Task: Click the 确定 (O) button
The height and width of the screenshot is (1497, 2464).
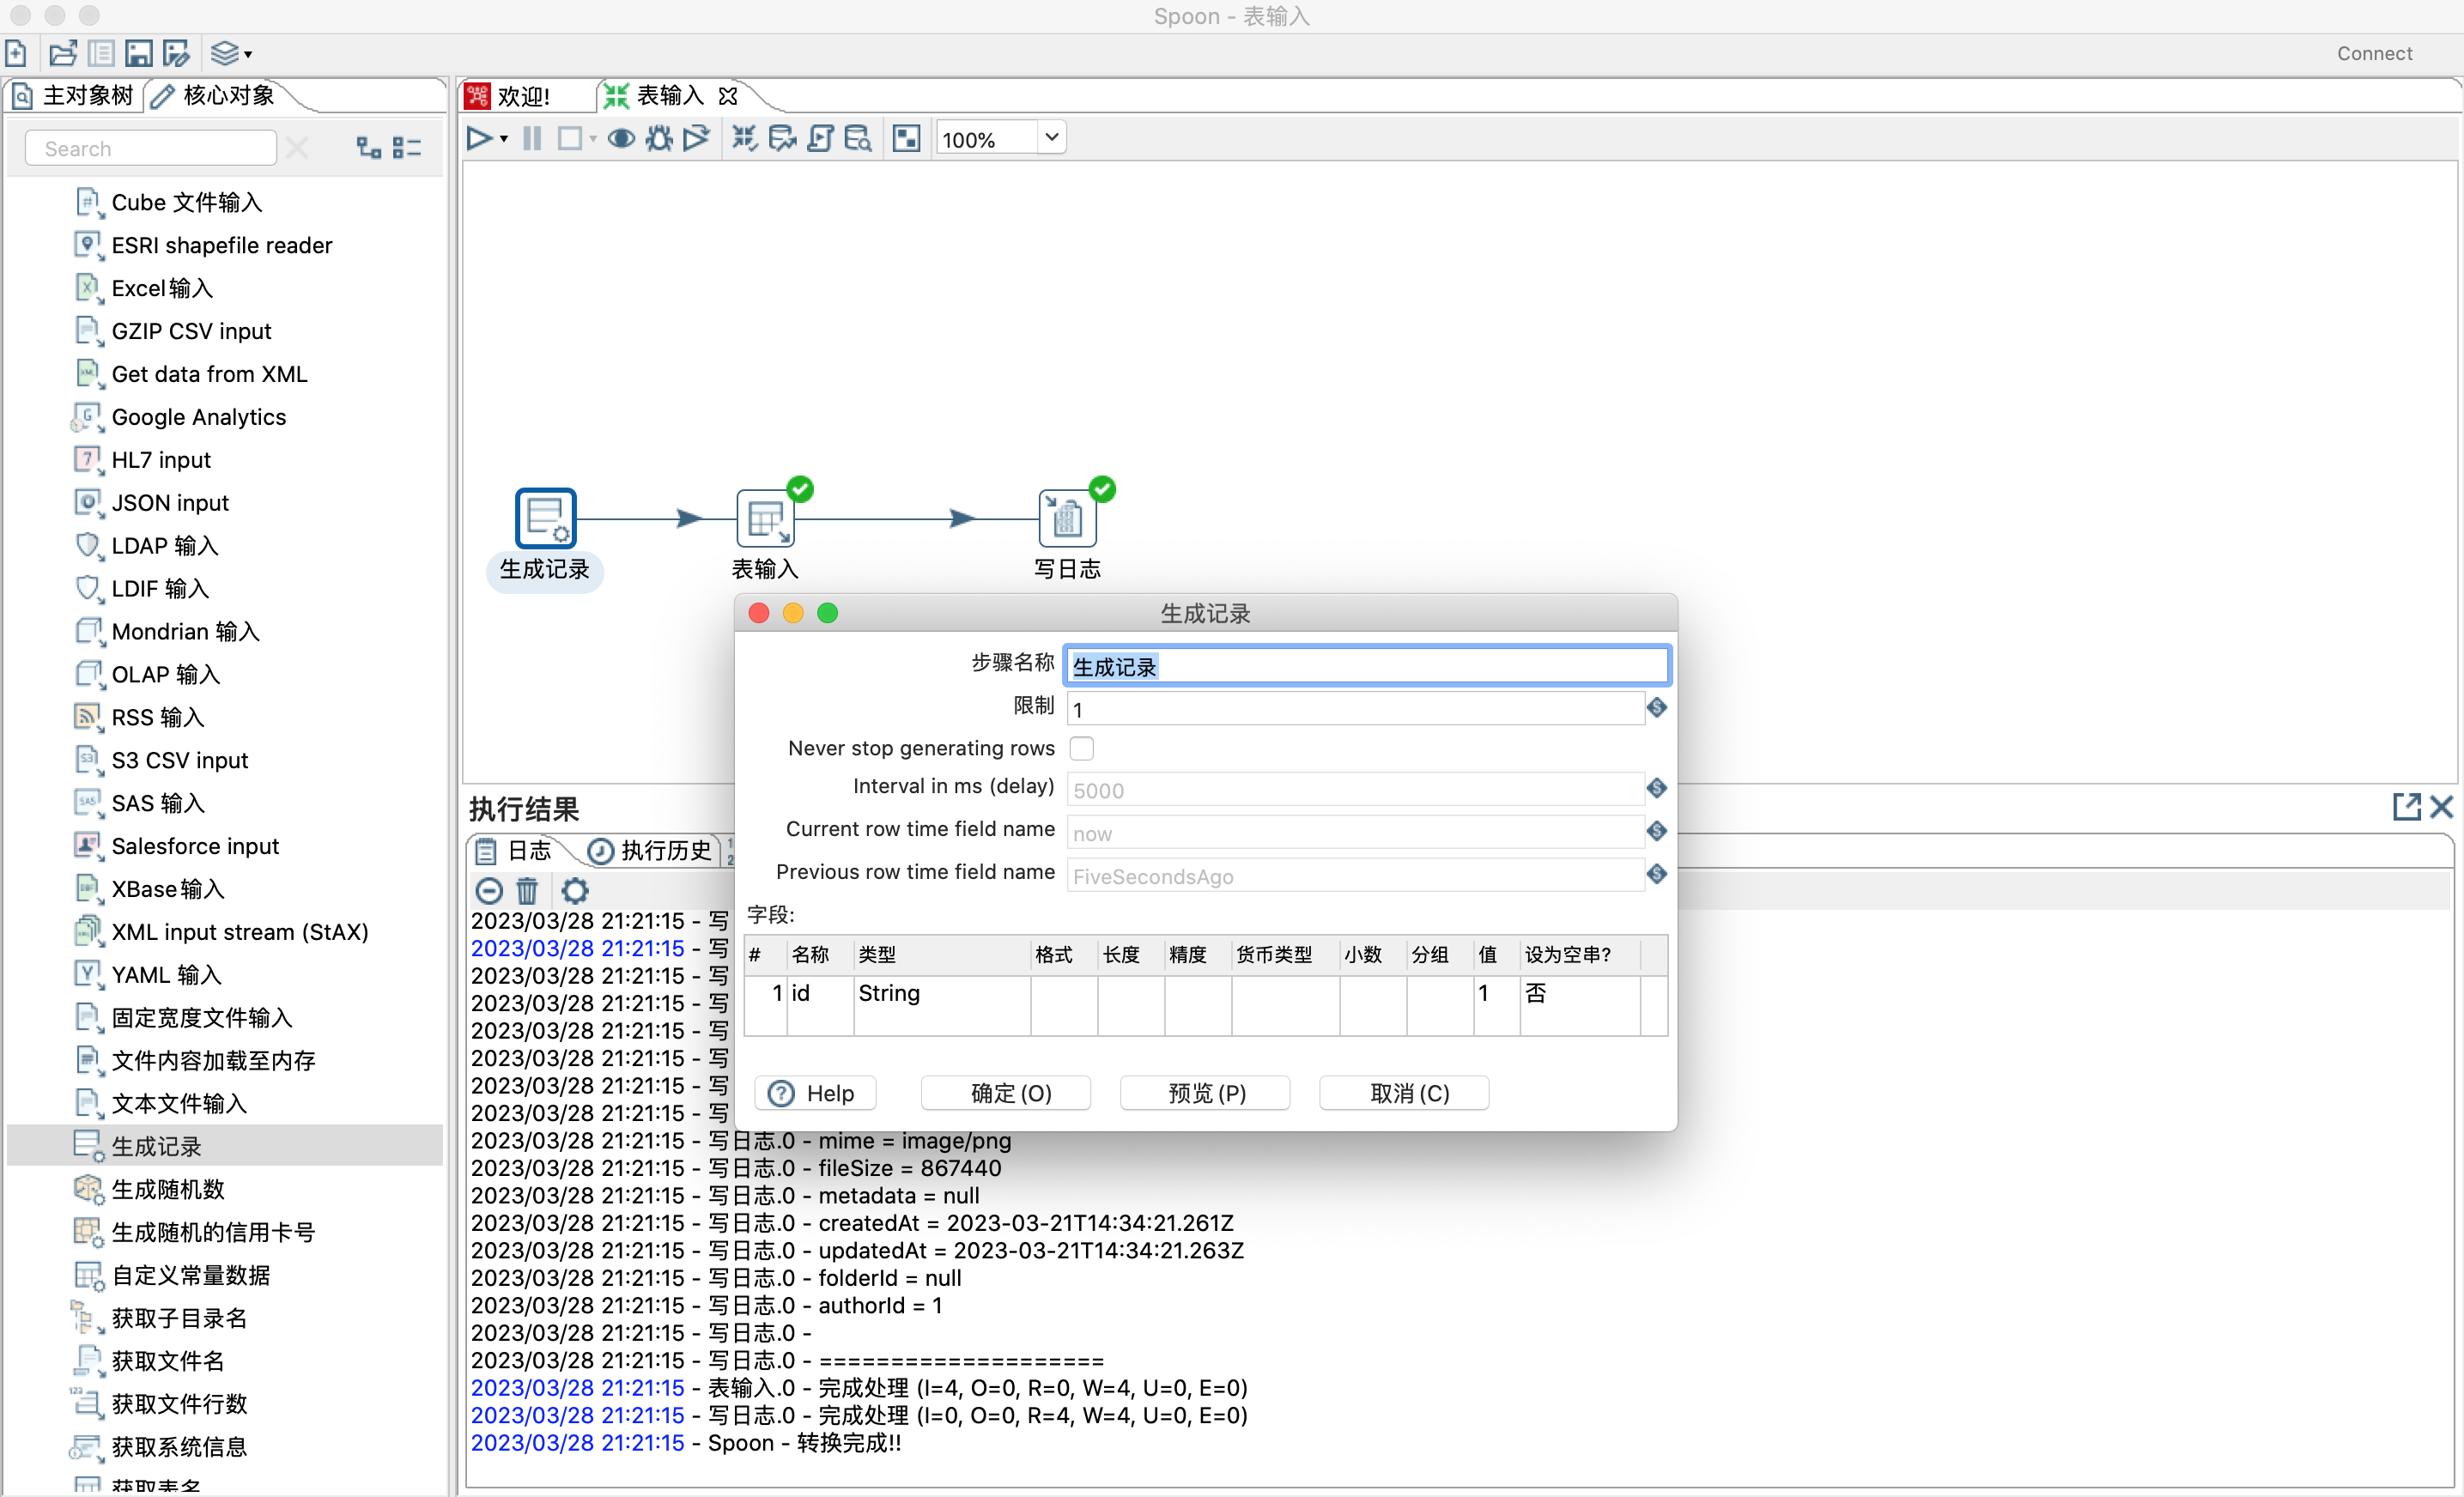Action: click(x=1006, y=1093)
